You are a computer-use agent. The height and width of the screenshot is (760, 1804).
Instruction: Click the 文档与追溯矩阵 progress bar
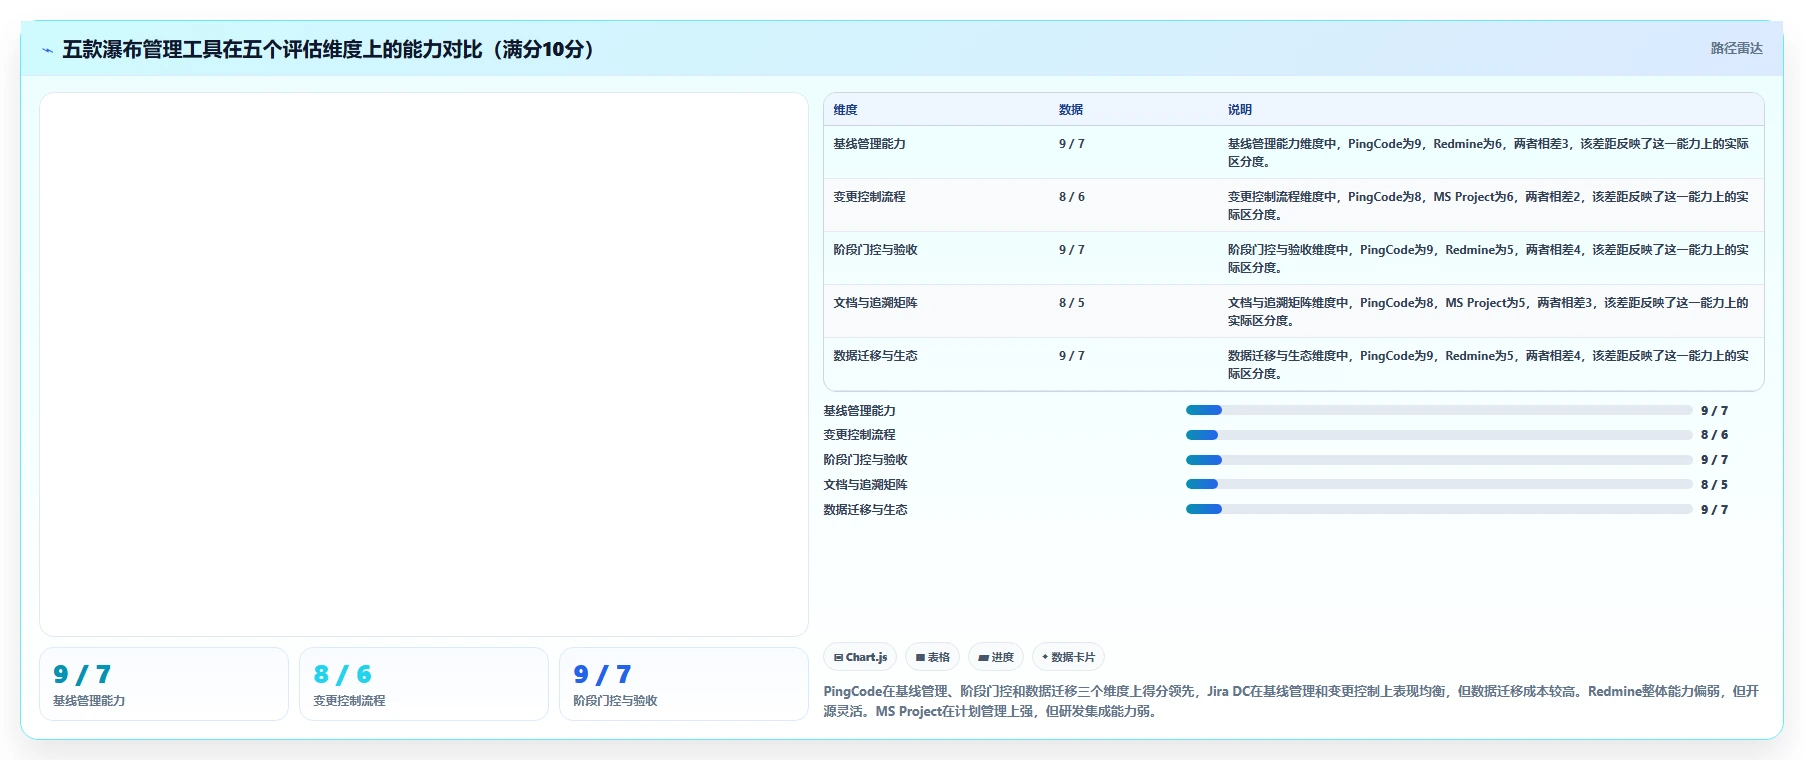[1439, 484]
